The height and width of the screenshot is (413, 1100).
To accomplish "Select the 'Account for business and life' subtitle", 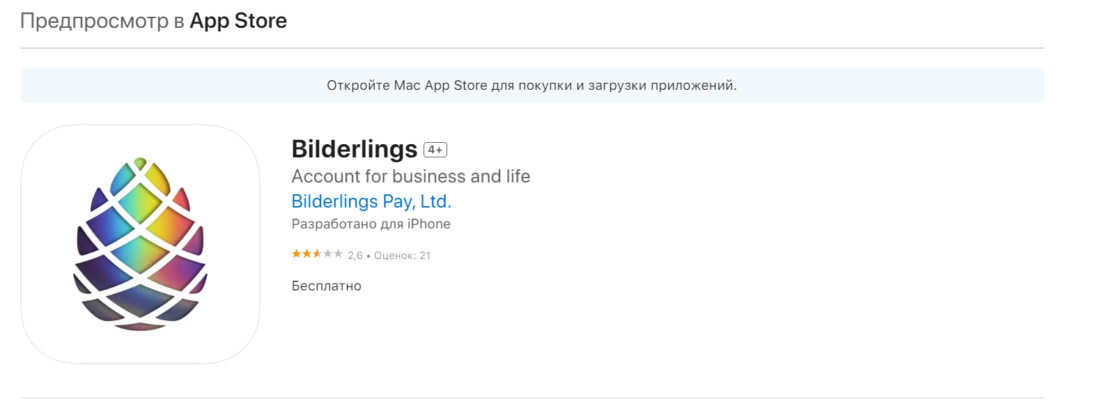I will 410,176.
